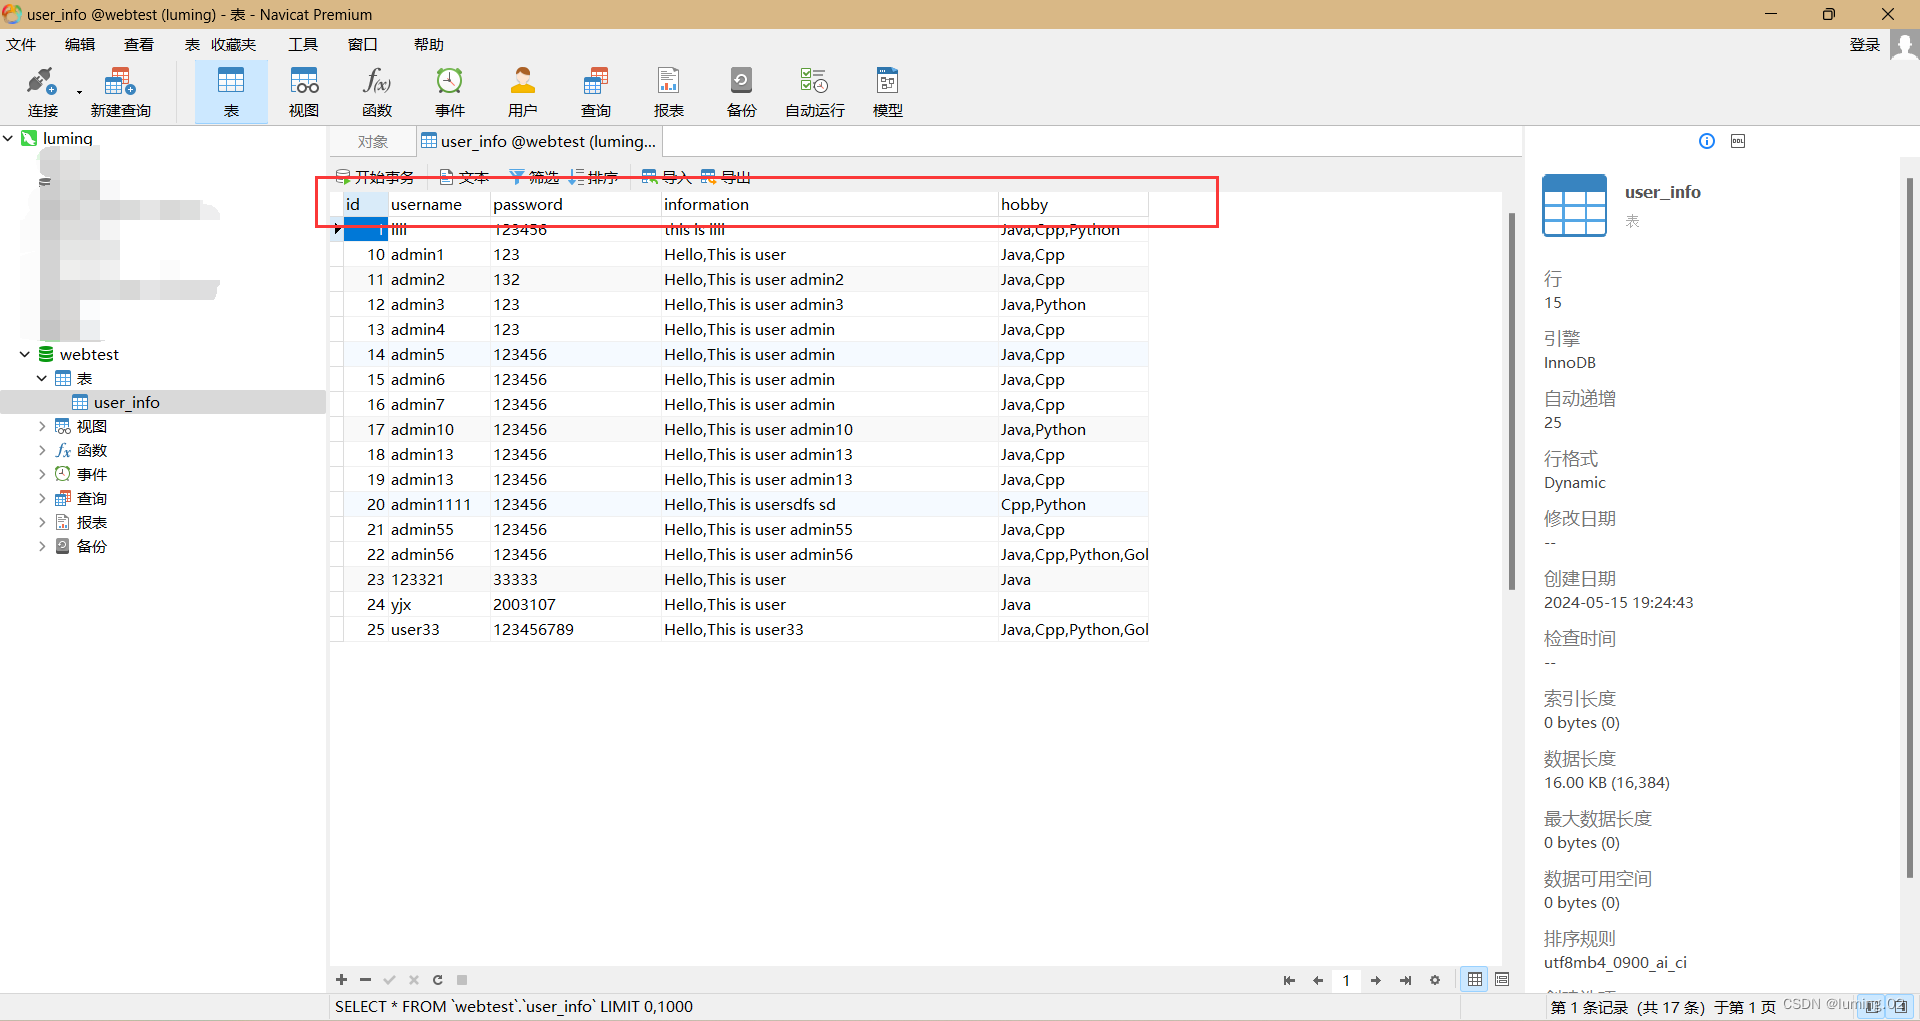
Task: Select the 表 (Table) toolbar icon
Action: coord(231,93)
